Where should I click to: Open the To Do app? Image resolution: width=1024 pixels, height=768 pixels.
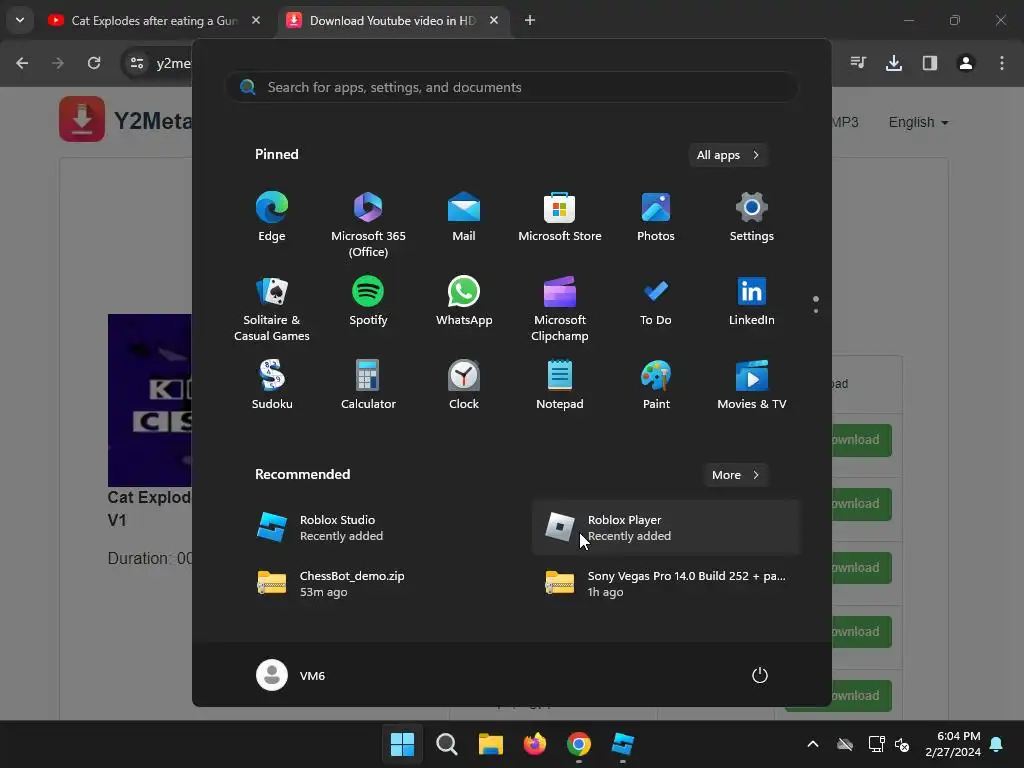pyautogui.click(x=656, y=301)
